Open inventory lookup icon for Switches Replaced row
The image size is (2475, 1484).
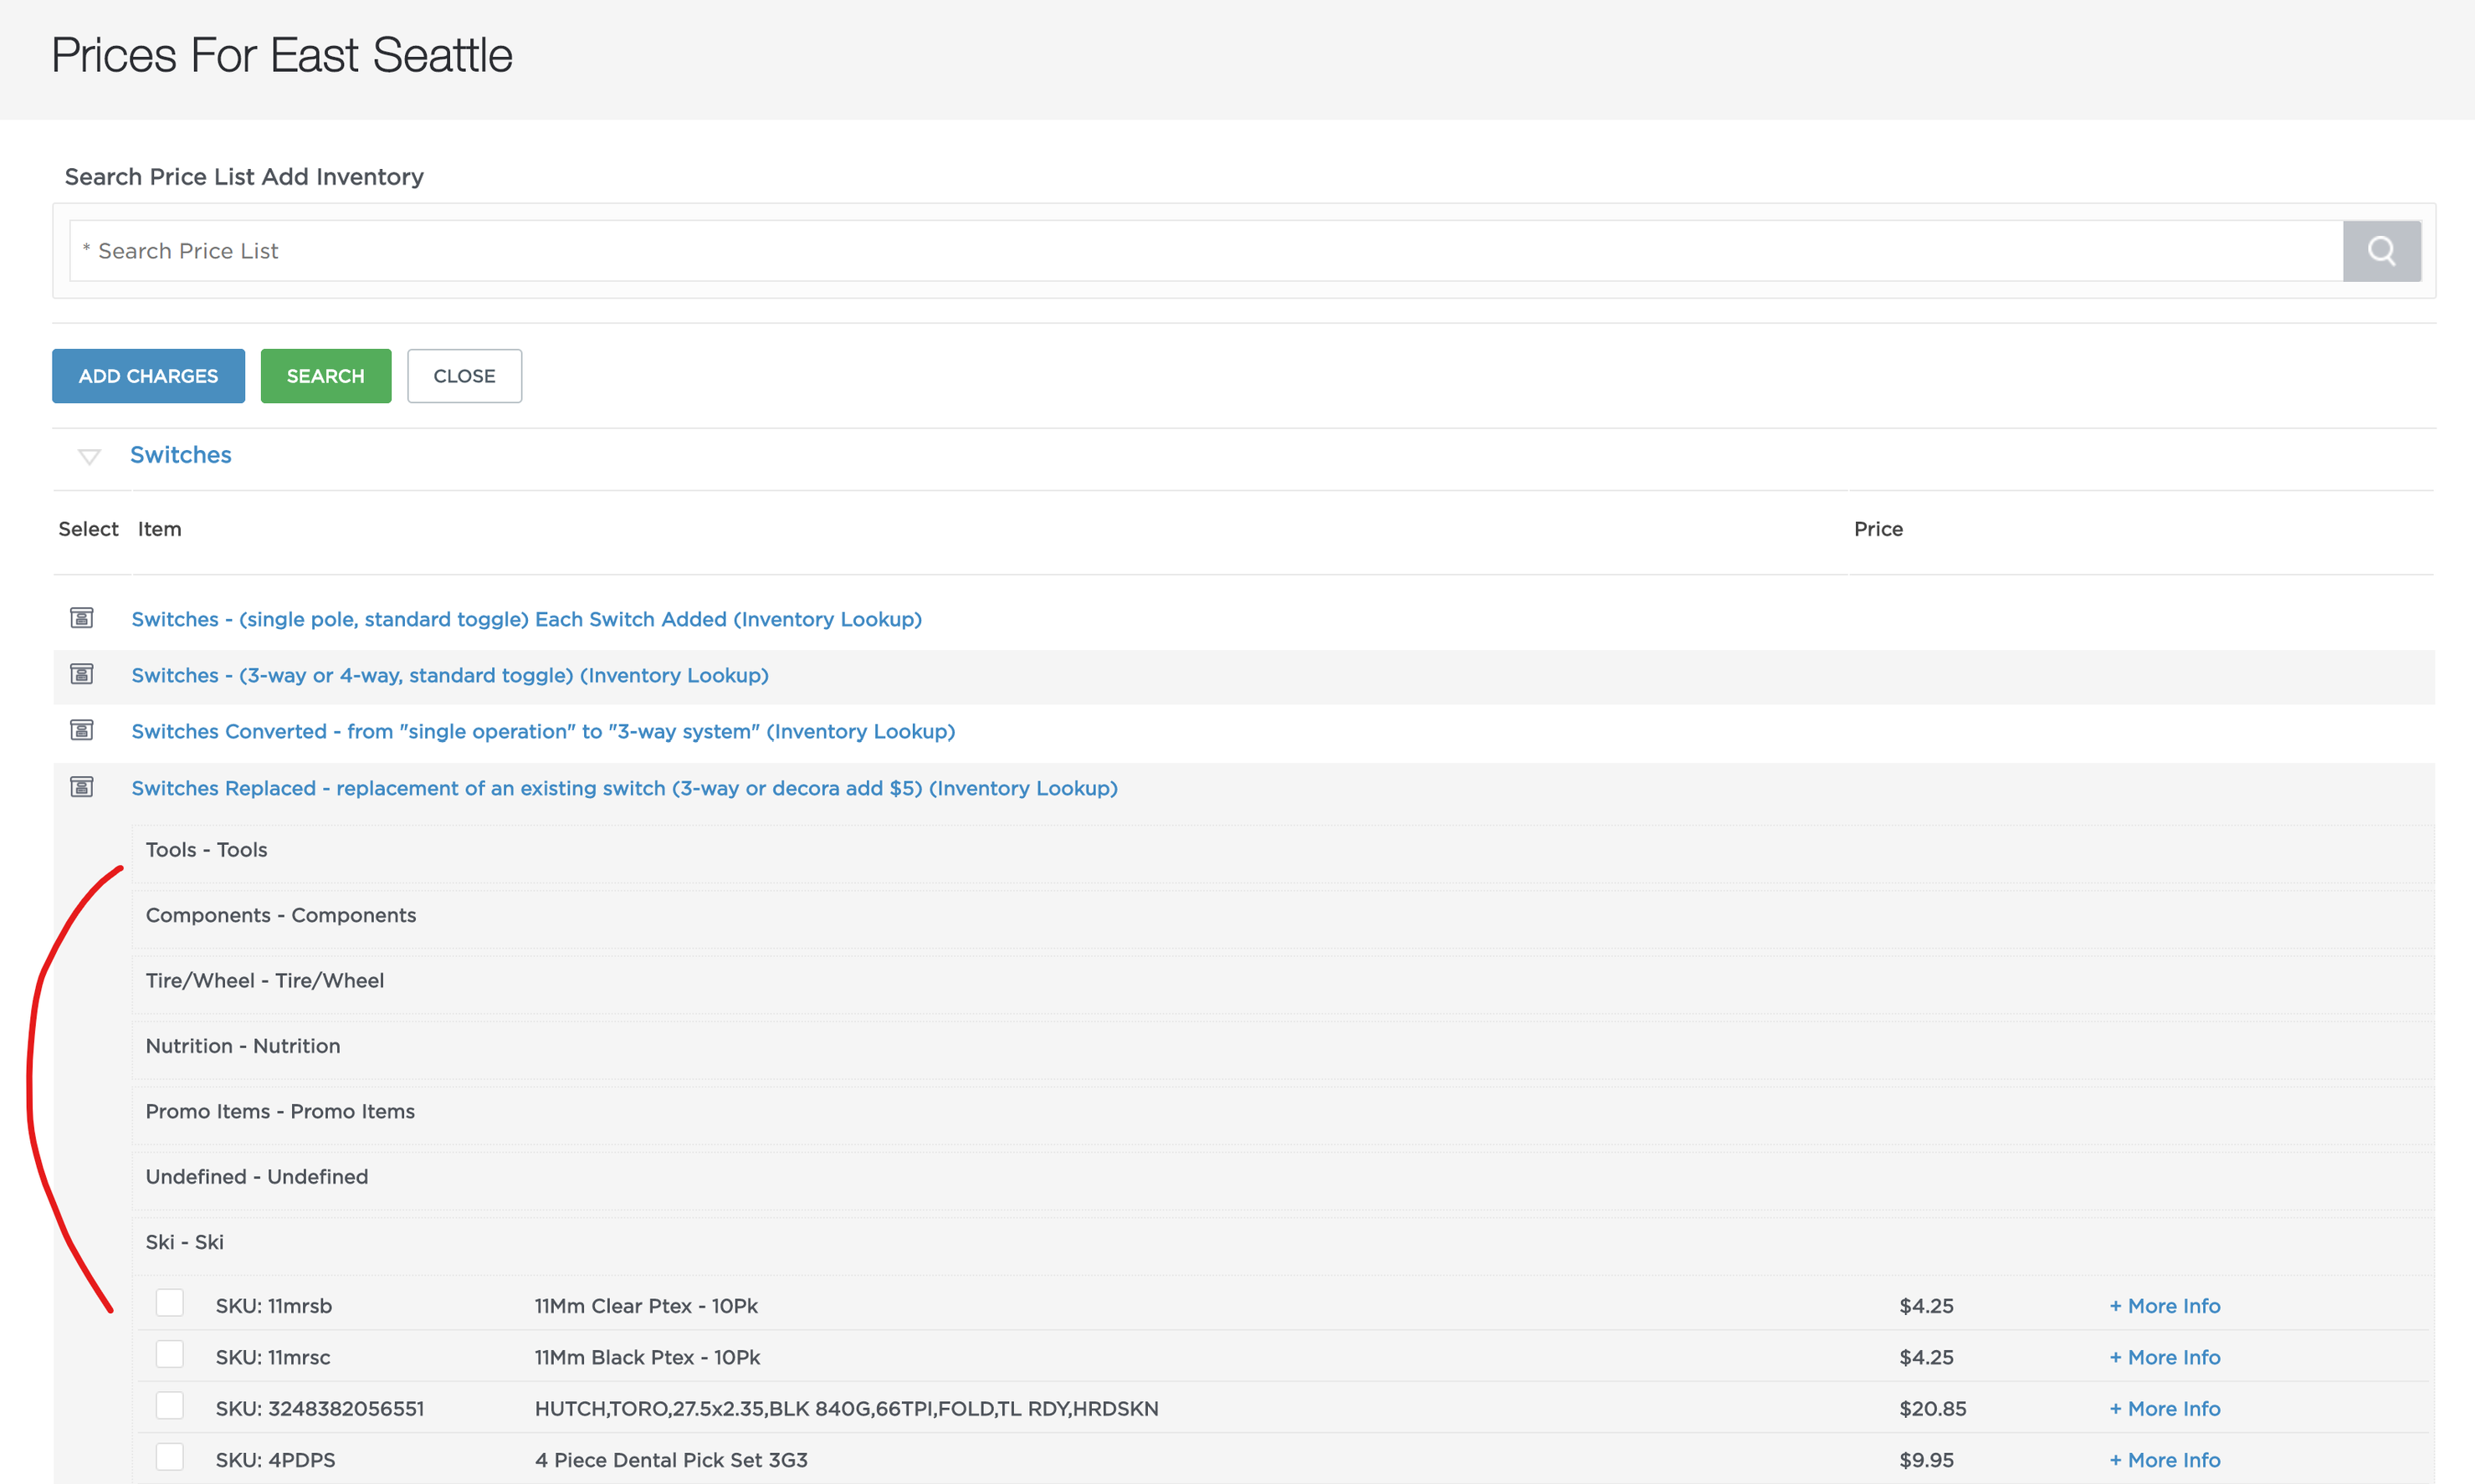pyautogui.click(x=82, y=787)
